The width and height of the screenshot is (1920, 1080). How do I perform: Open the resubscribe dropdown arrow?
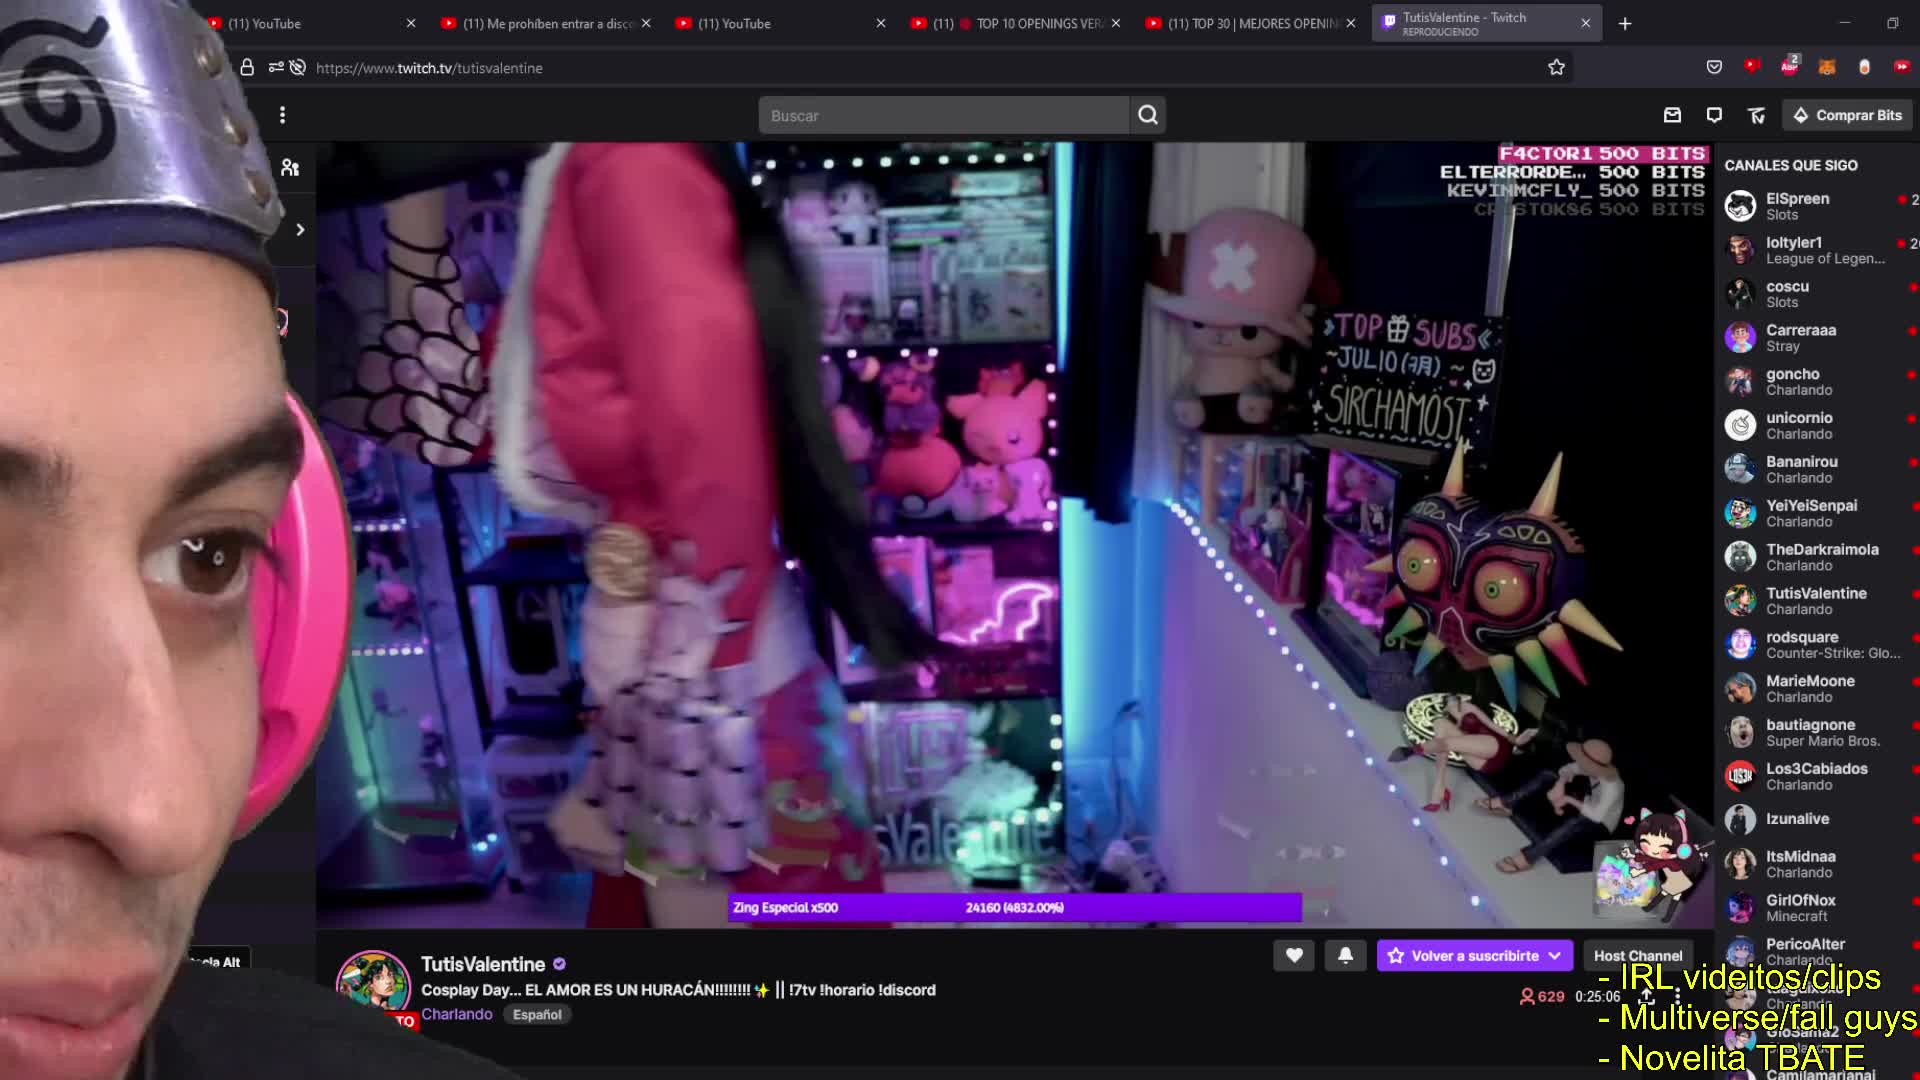pos(1555,955)
